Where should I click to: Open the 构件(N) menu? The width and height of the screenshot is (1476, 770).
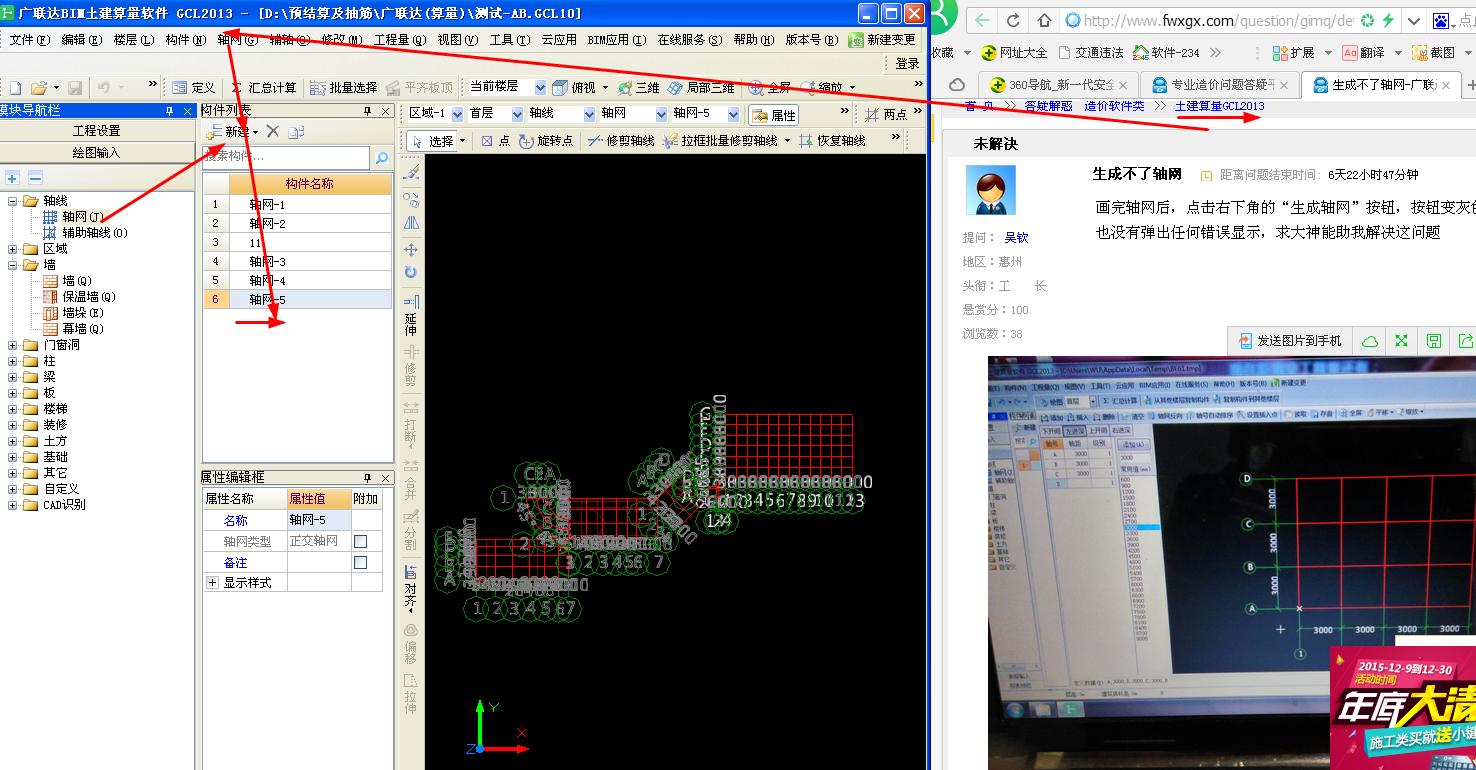pyautogui.click(x=186, y=40)
